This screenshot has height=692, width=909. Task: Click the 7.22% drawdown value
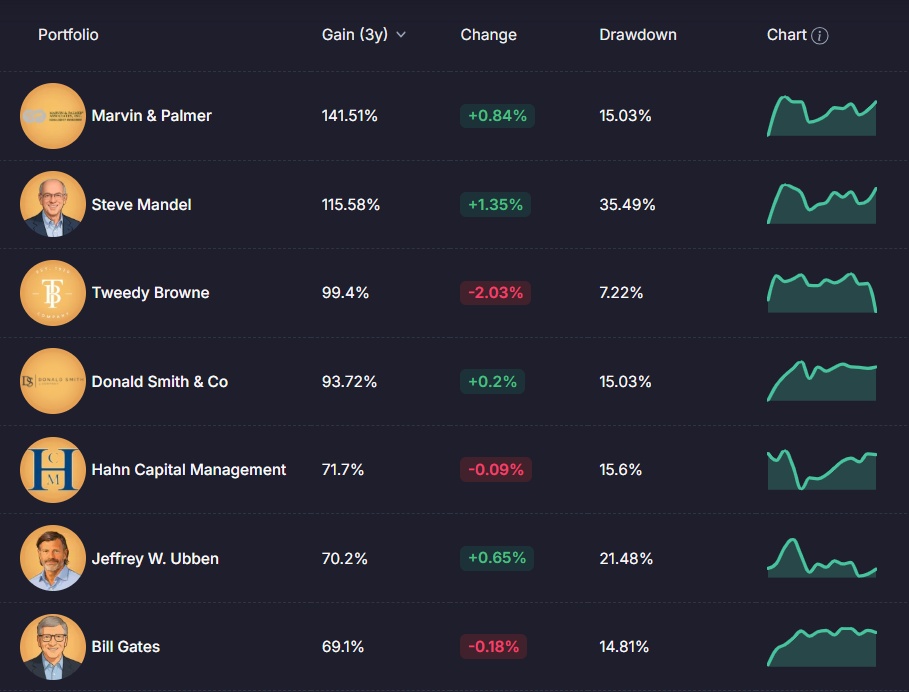click(621, 293)
